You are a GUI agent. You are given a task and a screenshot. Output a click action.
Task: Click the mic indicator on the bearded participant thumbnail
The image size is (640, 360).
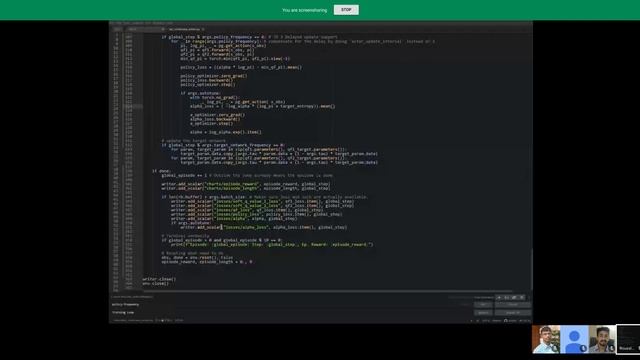click(611, 348)
